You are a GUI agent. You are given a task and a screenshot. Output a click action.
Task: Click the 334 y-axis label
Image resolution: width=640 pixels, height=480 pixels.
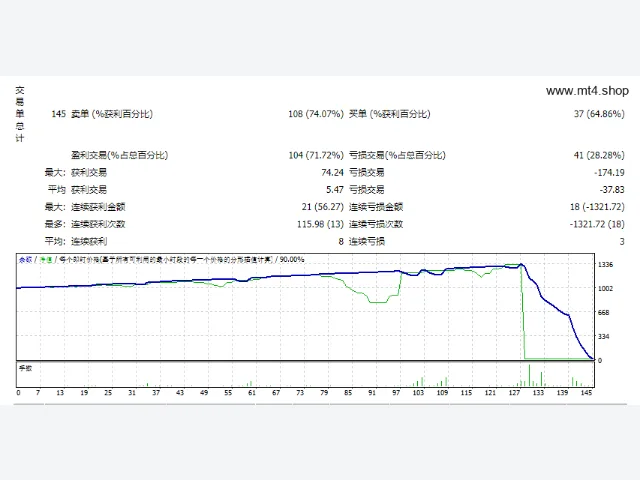point(604,337)
